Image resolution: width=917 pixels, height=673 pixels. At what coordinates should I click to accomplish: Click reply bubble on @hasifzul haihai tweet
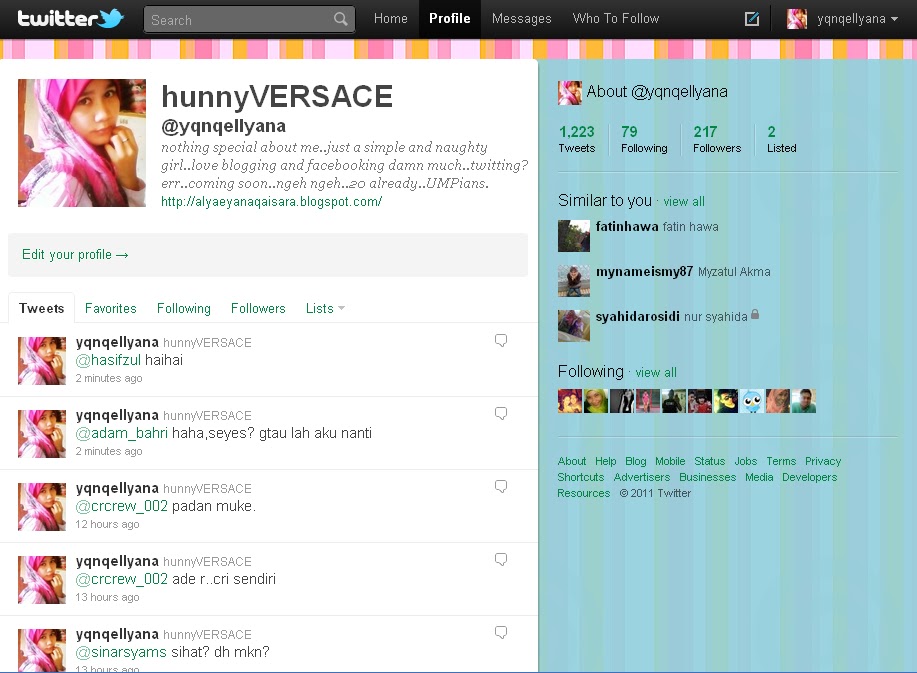point(501,340)
